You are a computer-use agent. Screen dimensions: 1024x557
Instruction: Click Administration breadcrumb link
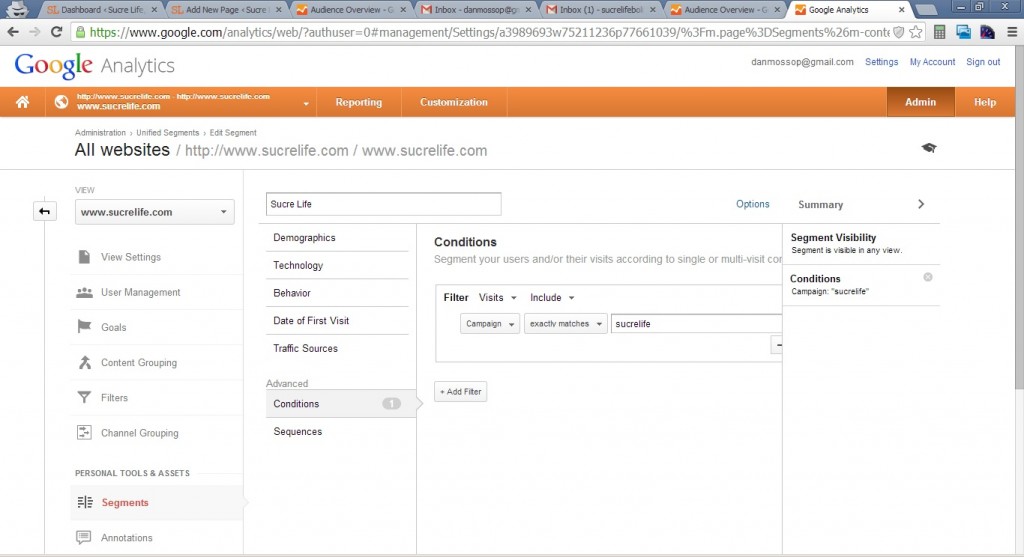pos(100,133)
